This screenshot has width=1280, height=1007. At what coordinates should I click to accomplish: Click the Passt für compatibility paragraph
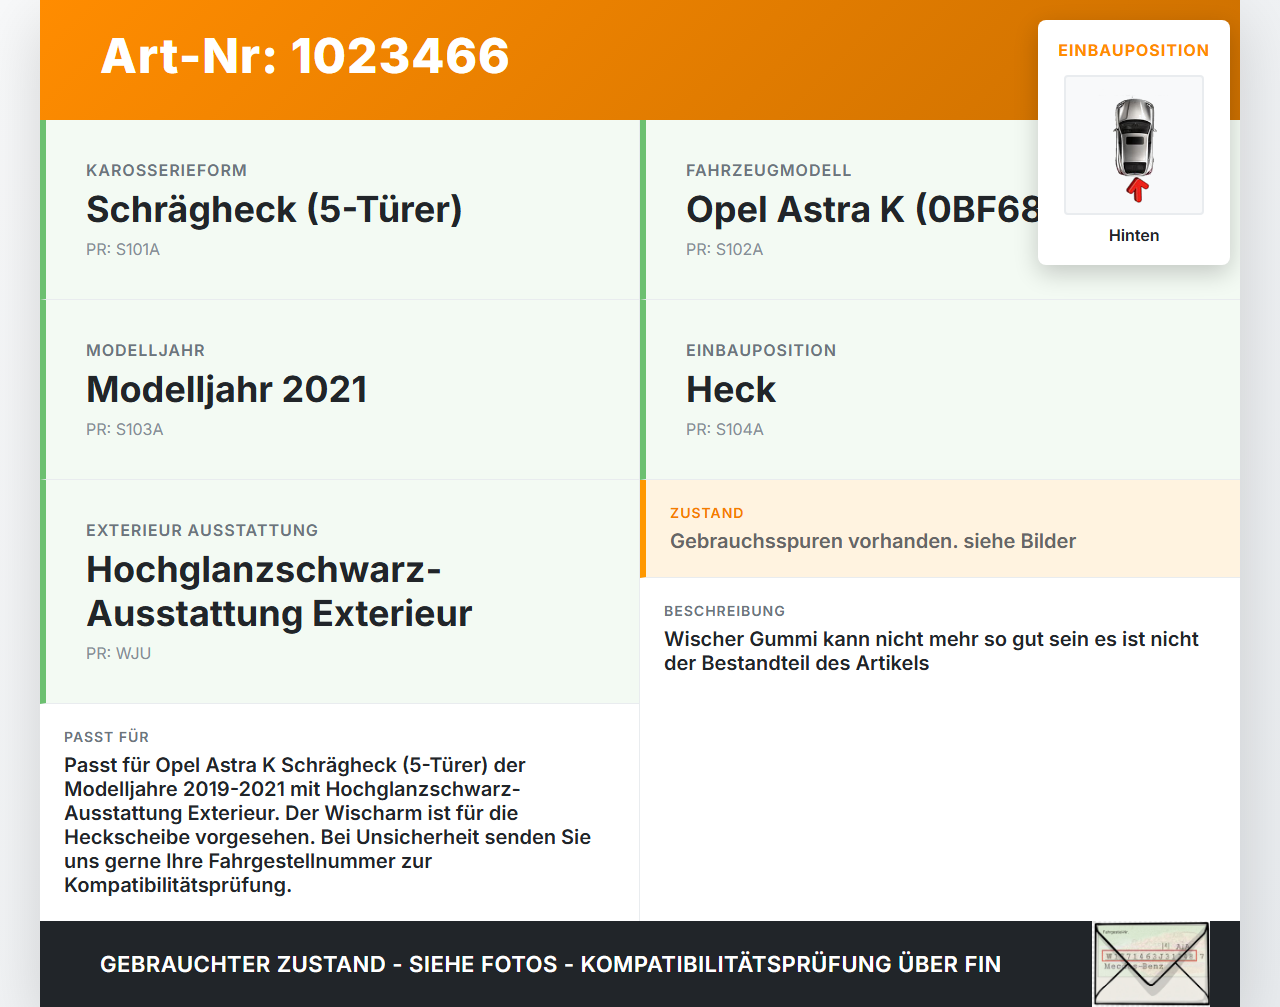(328, 825)
